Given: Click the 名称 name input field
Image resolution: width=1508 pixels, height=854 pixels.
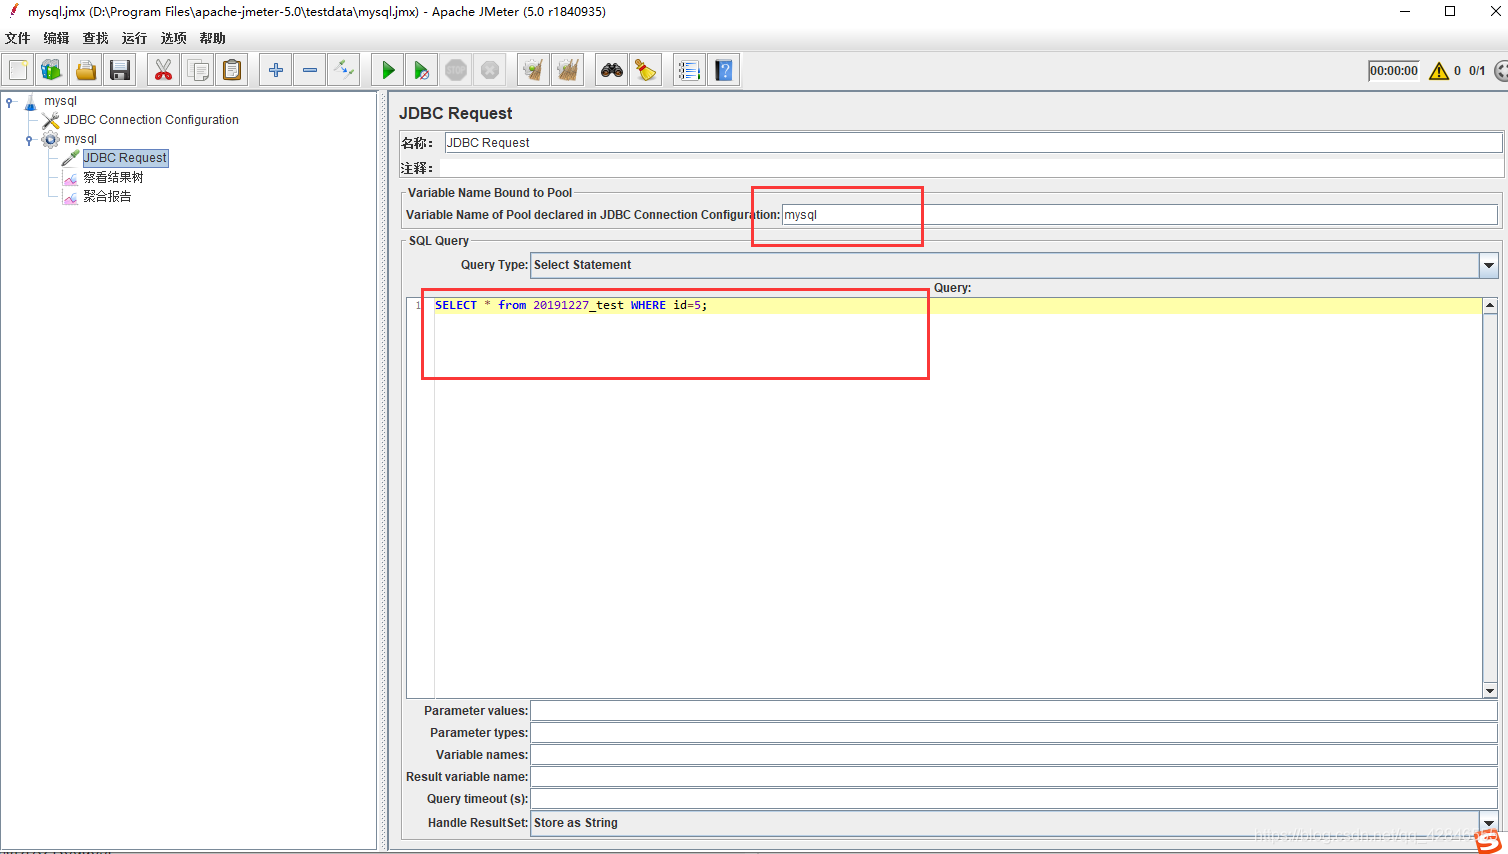Looking at the screenshot, I should pyautogui.click(x=972, y=143).
